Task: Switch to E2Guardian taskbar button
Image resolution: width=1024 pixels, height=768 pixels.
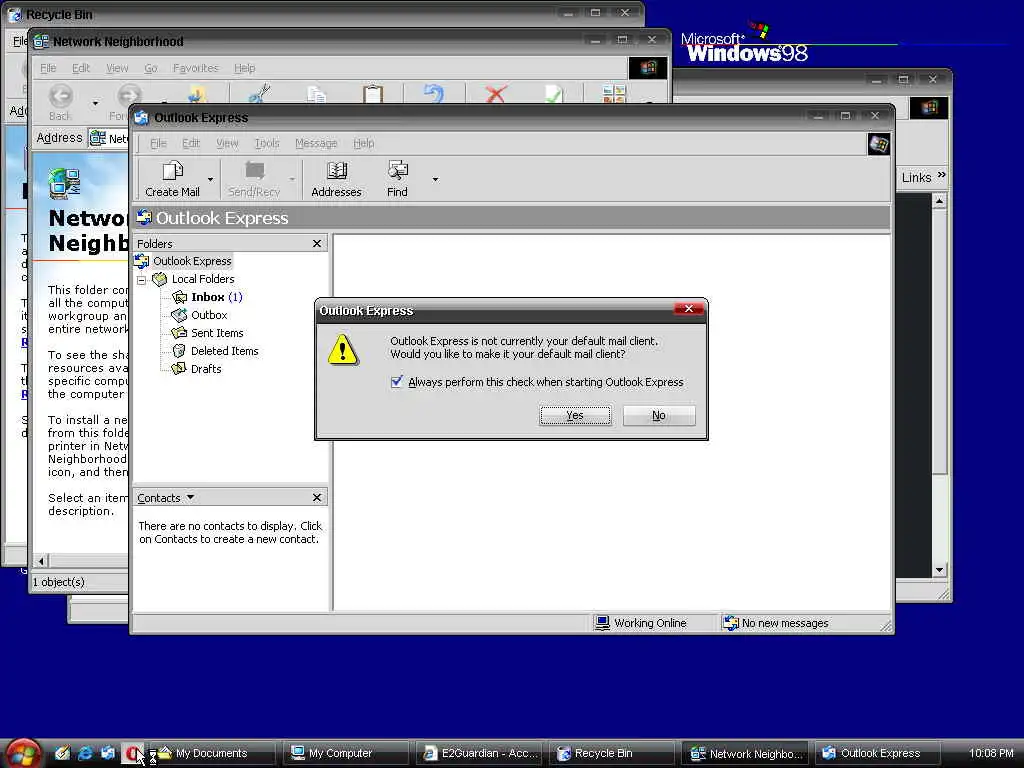Action: tap(480, 754)
